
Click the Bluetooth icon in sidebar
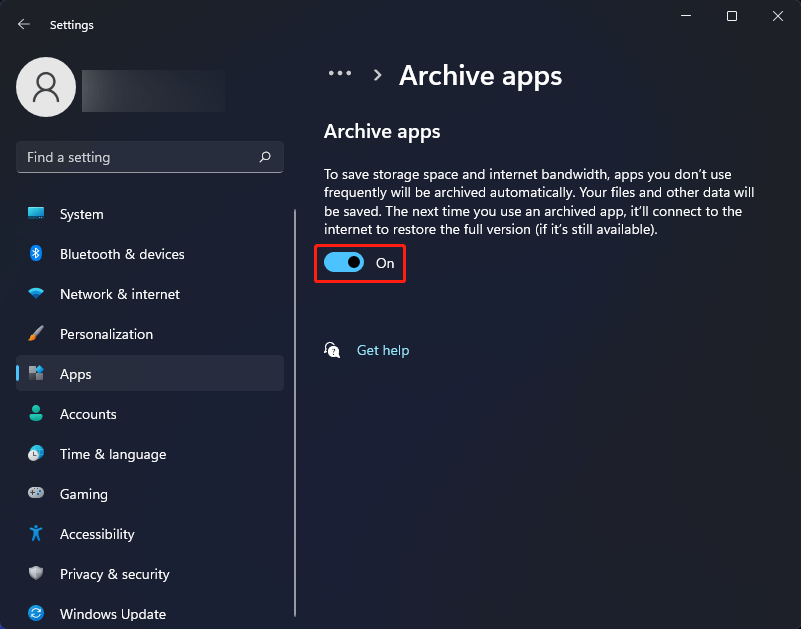click(36, 253)
